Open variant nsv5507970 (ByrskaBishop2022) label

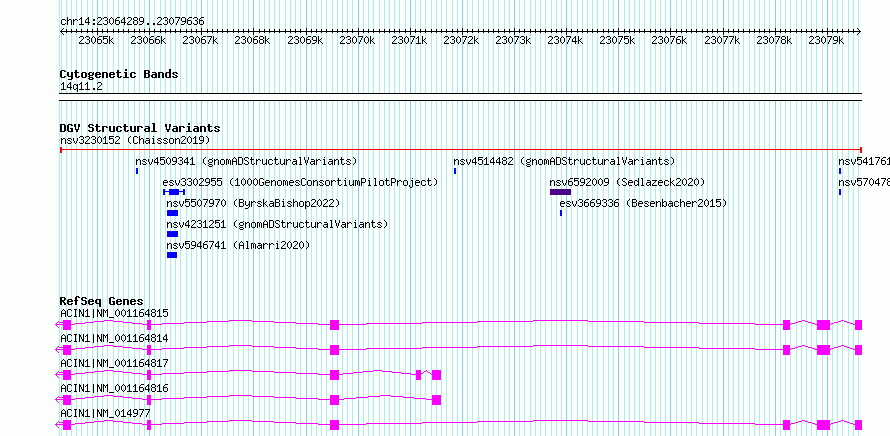[x=253, y=203]
